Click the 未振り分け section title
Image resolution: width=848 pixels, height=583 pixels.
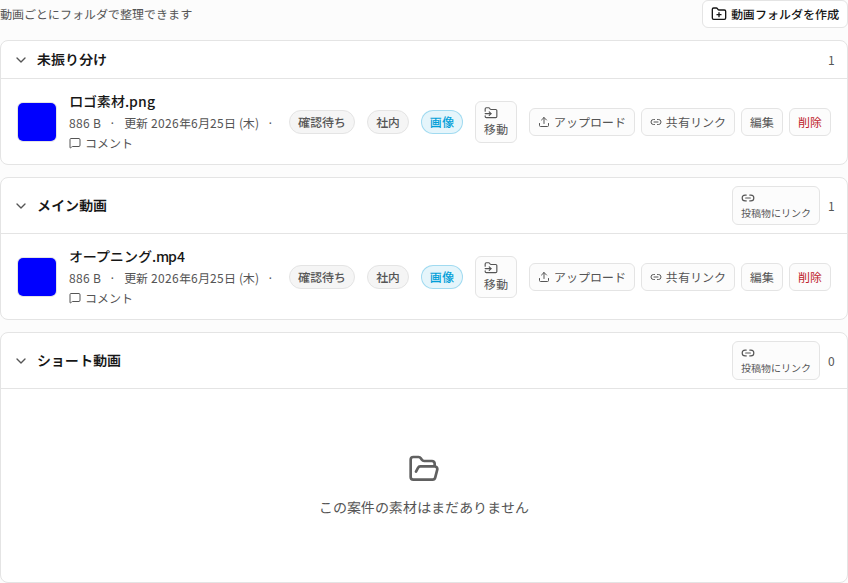pyautogui.click(x=71, y=60)
